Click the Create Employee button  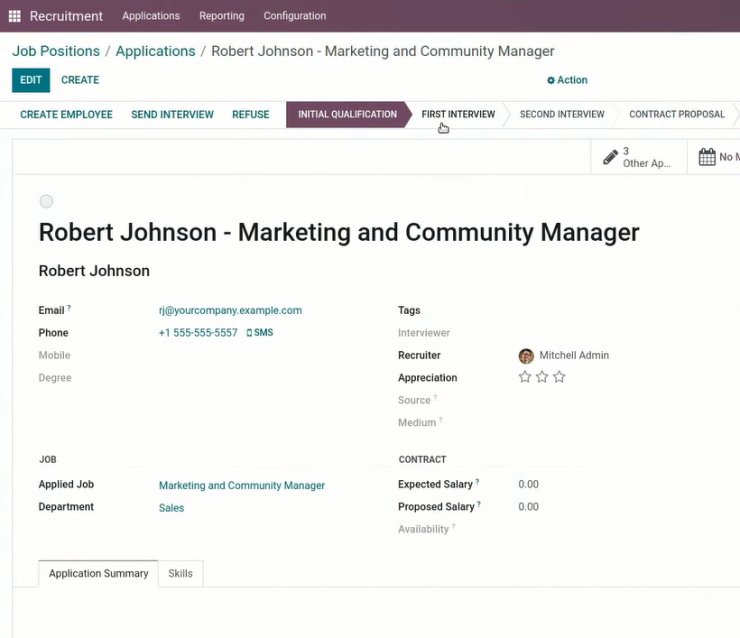[67, 115]
